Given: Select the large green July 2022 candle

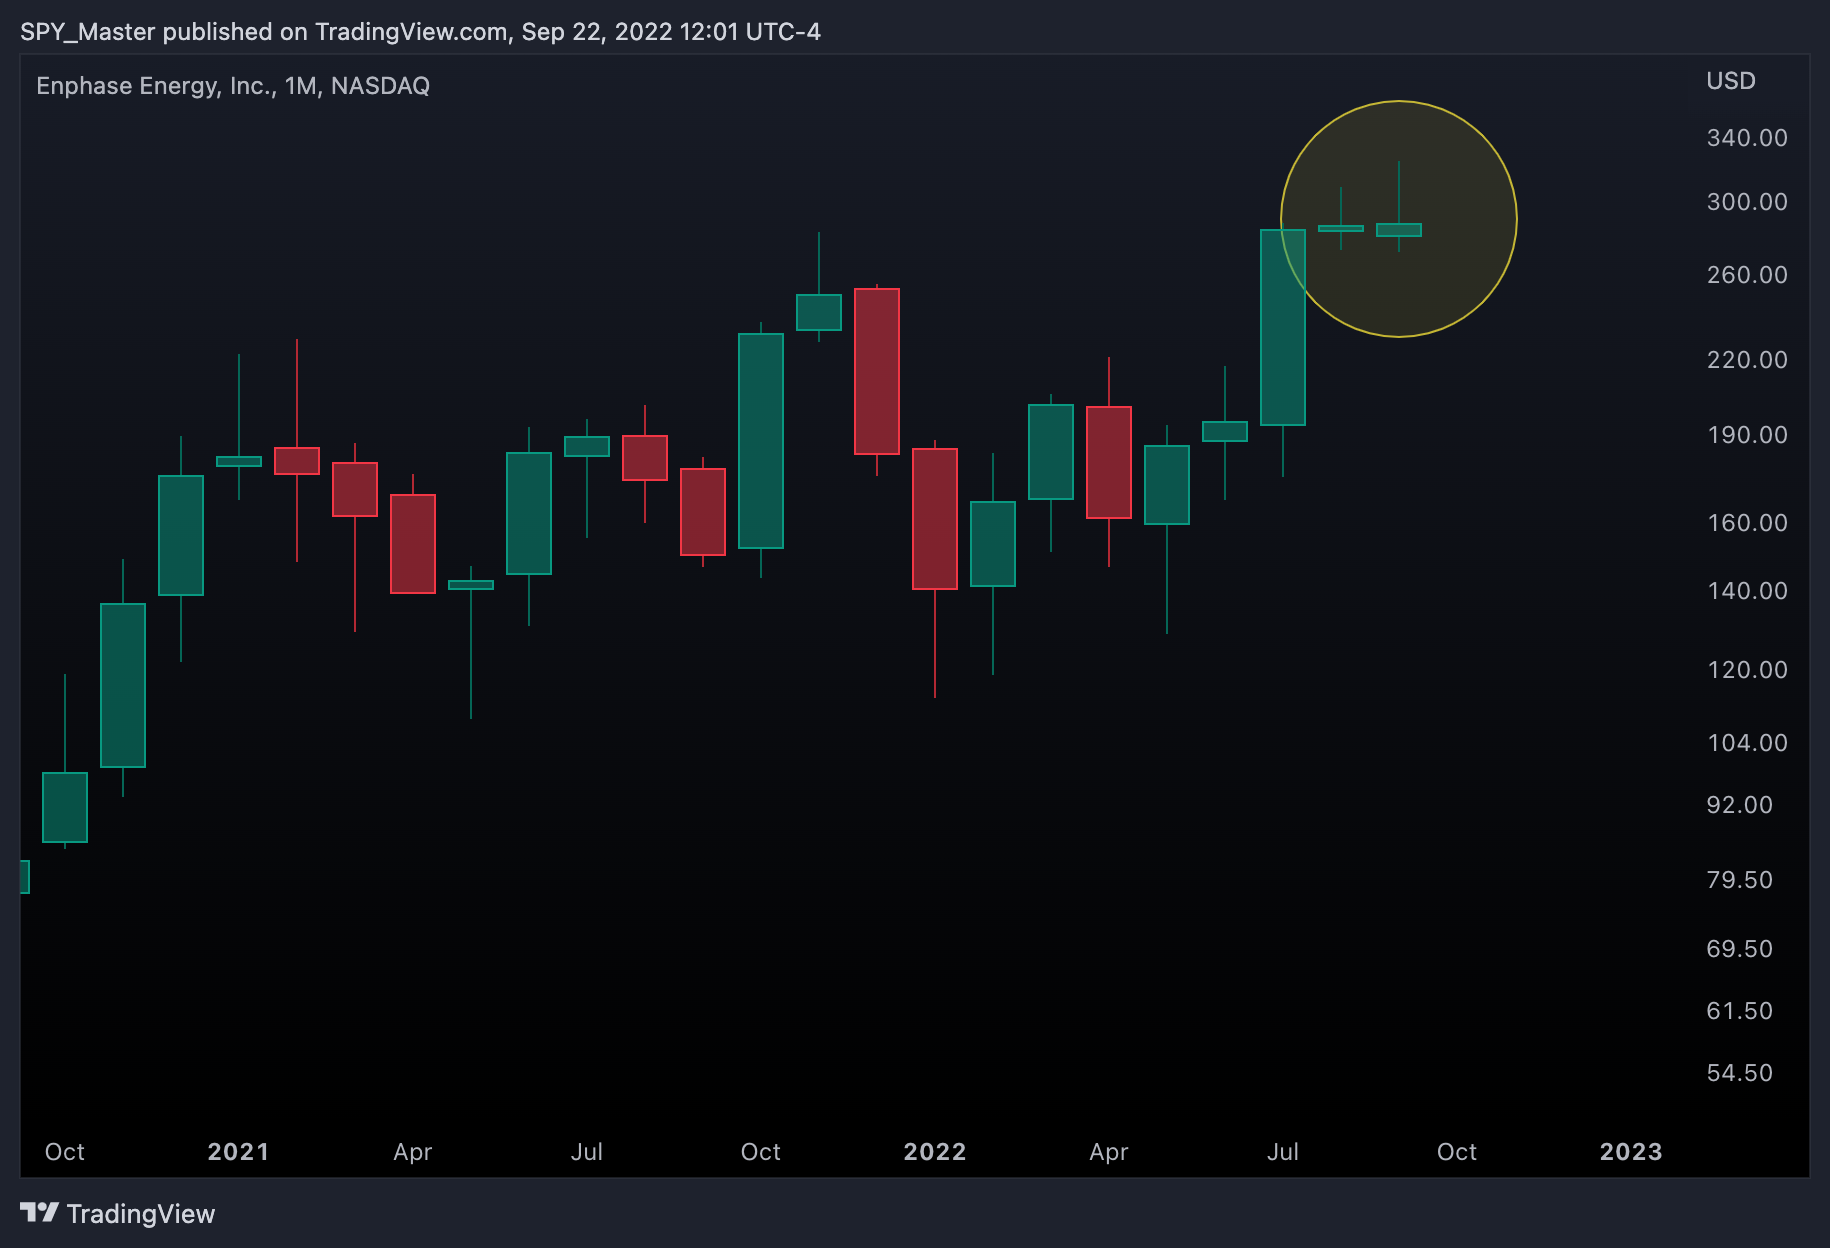Looking at the screenshot, I should 1283,328.
